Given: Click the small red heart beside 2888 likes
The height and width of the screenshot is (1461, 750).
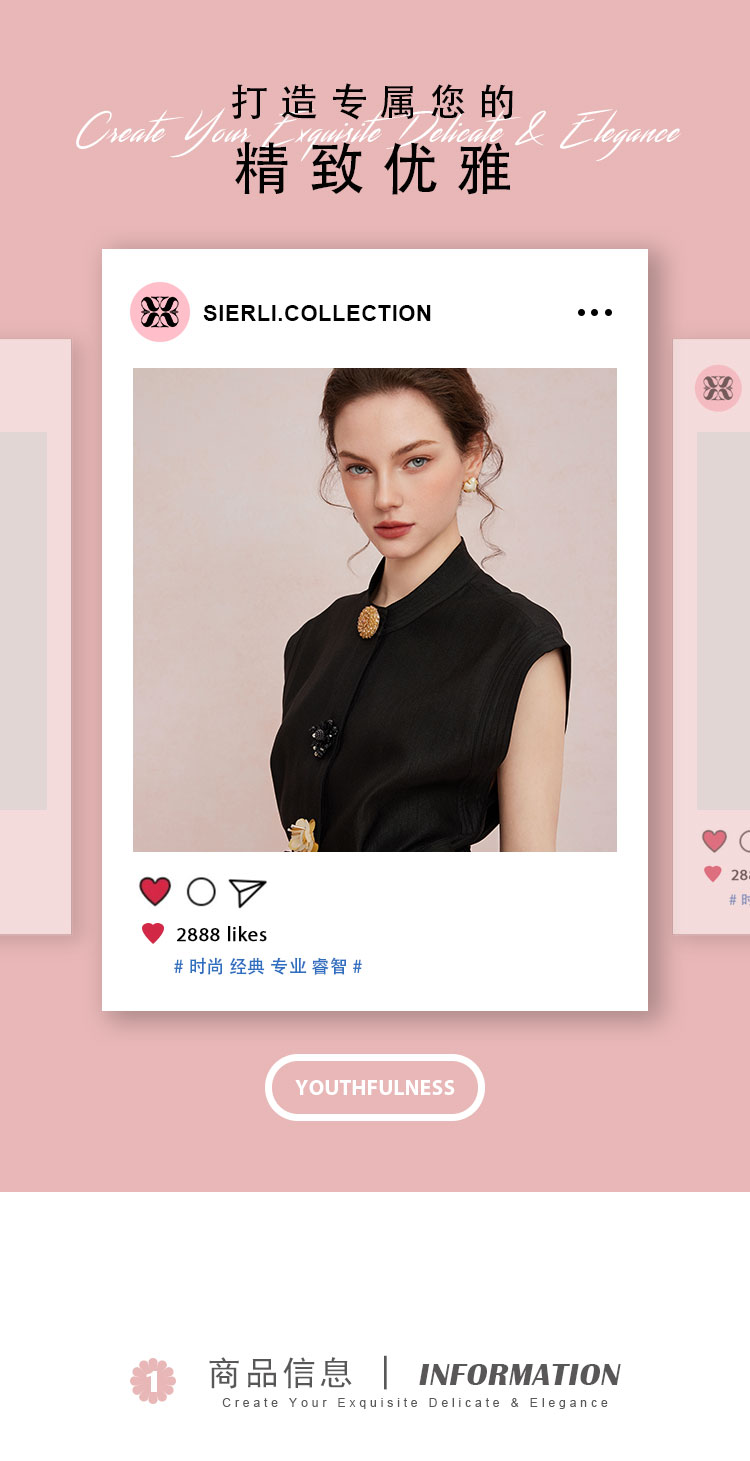Looking at the screenshot, I should point(153,934).
